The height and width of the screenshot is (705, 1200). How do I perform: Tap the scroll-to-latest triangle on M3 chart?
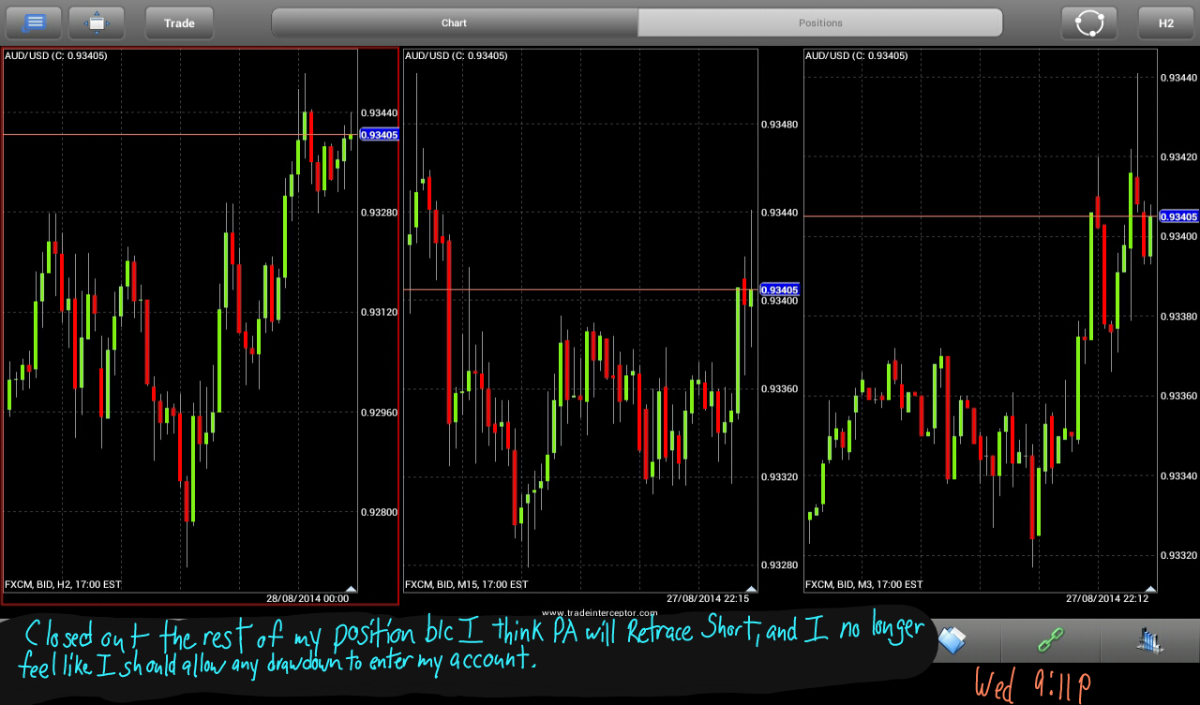[x=1150, y=589]
